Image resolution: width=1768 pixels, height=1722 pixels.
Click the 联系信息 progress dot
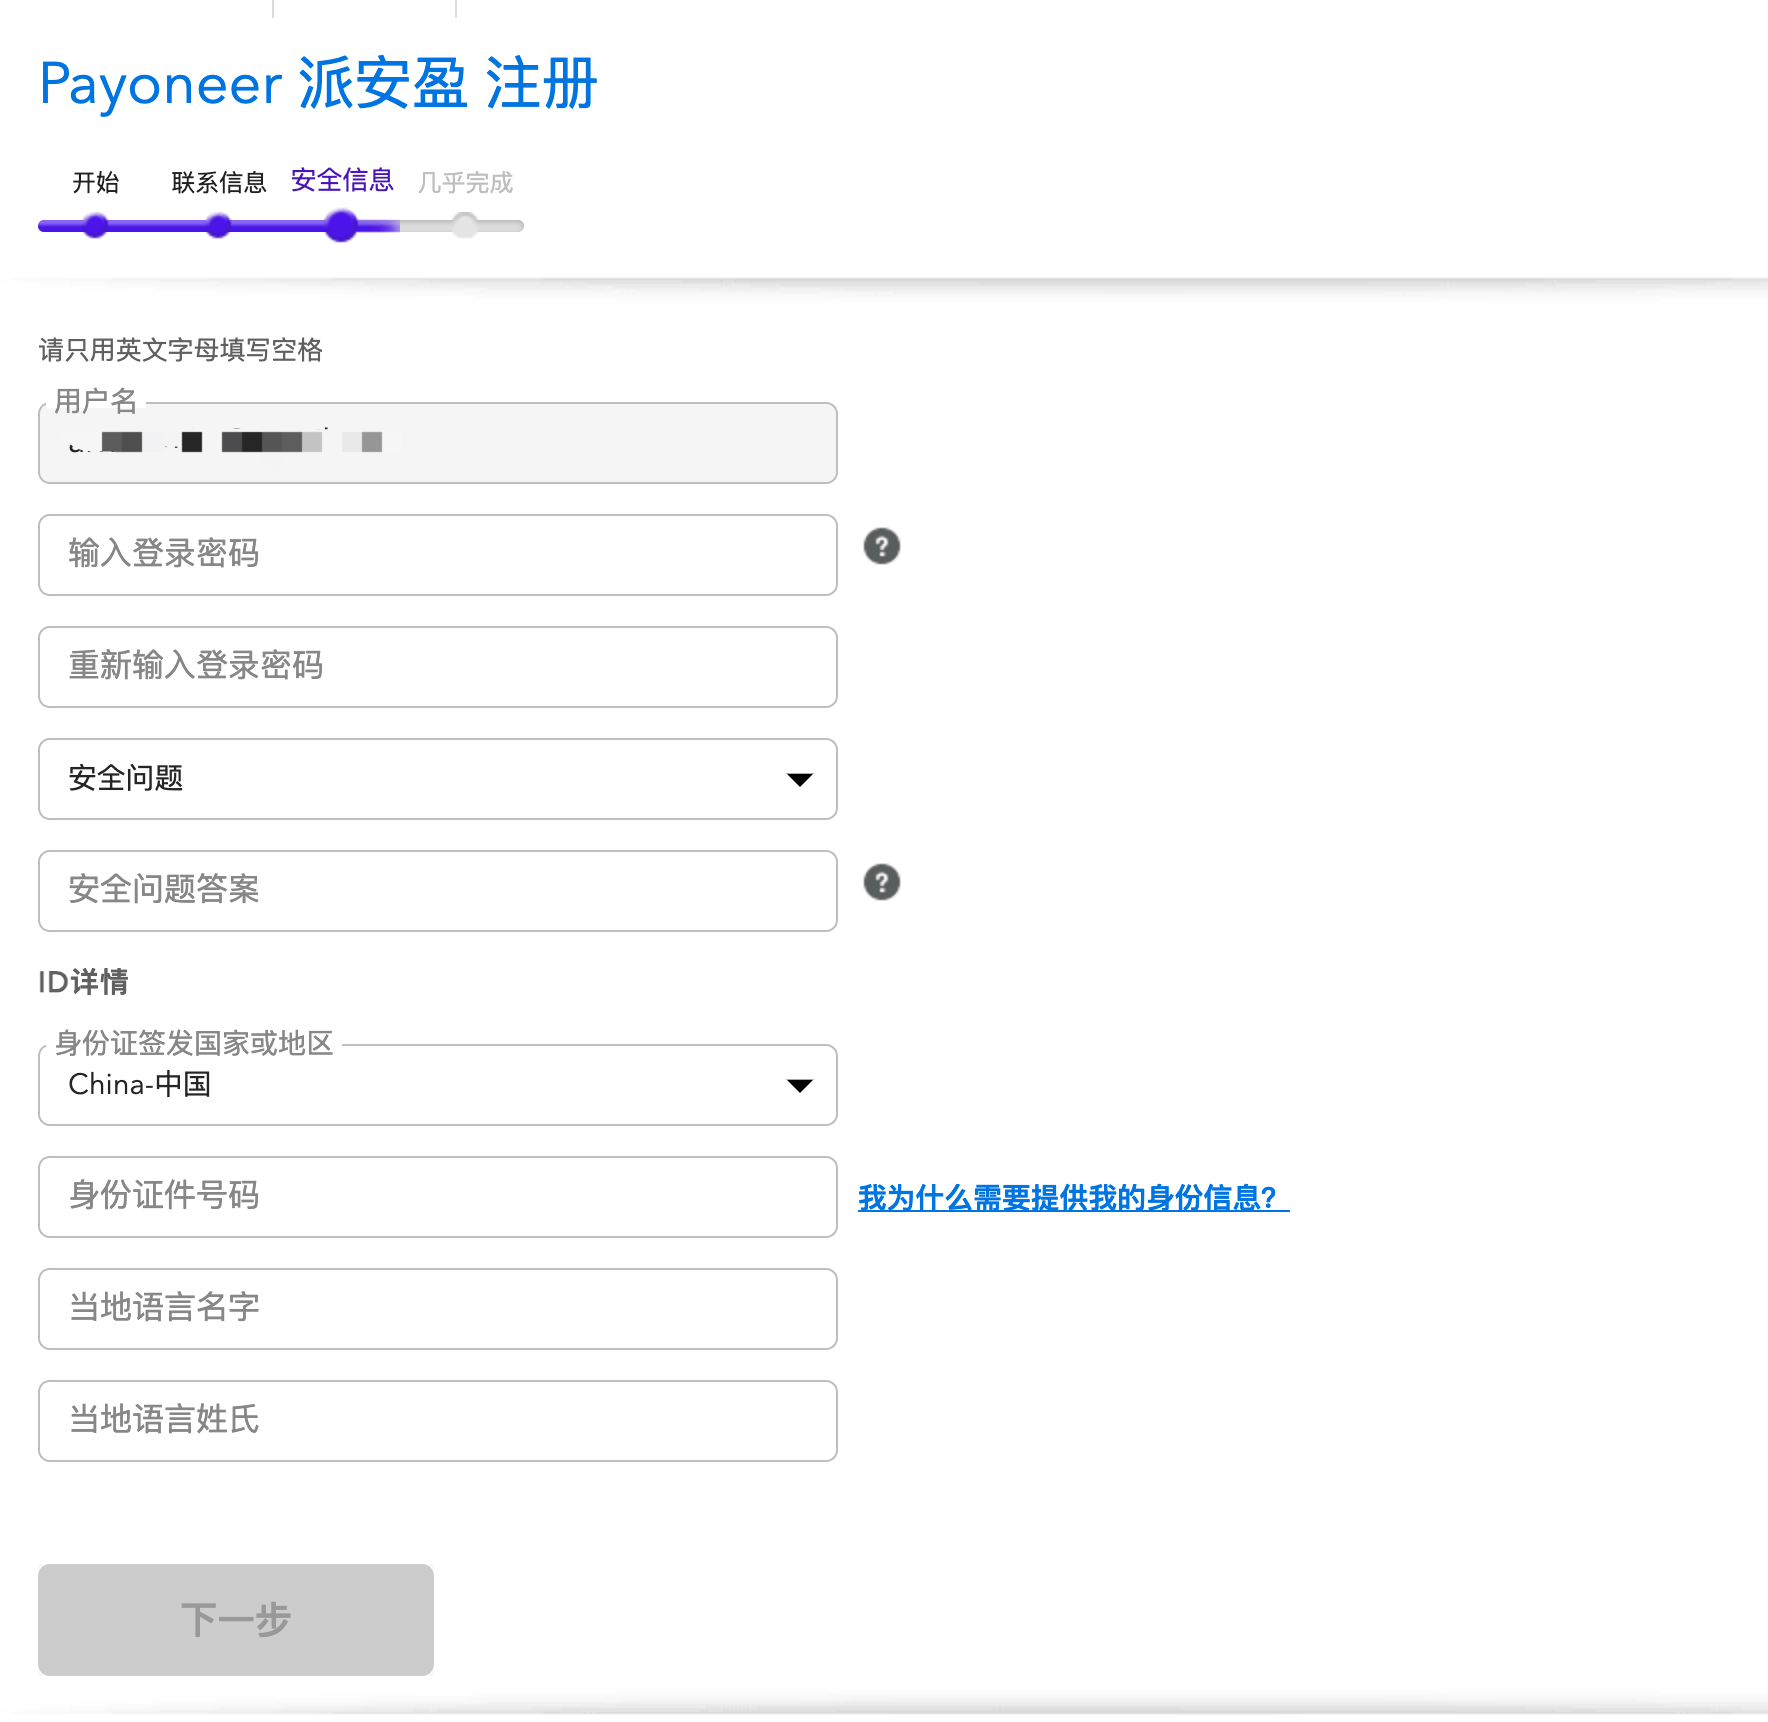(x=219, y=226)
